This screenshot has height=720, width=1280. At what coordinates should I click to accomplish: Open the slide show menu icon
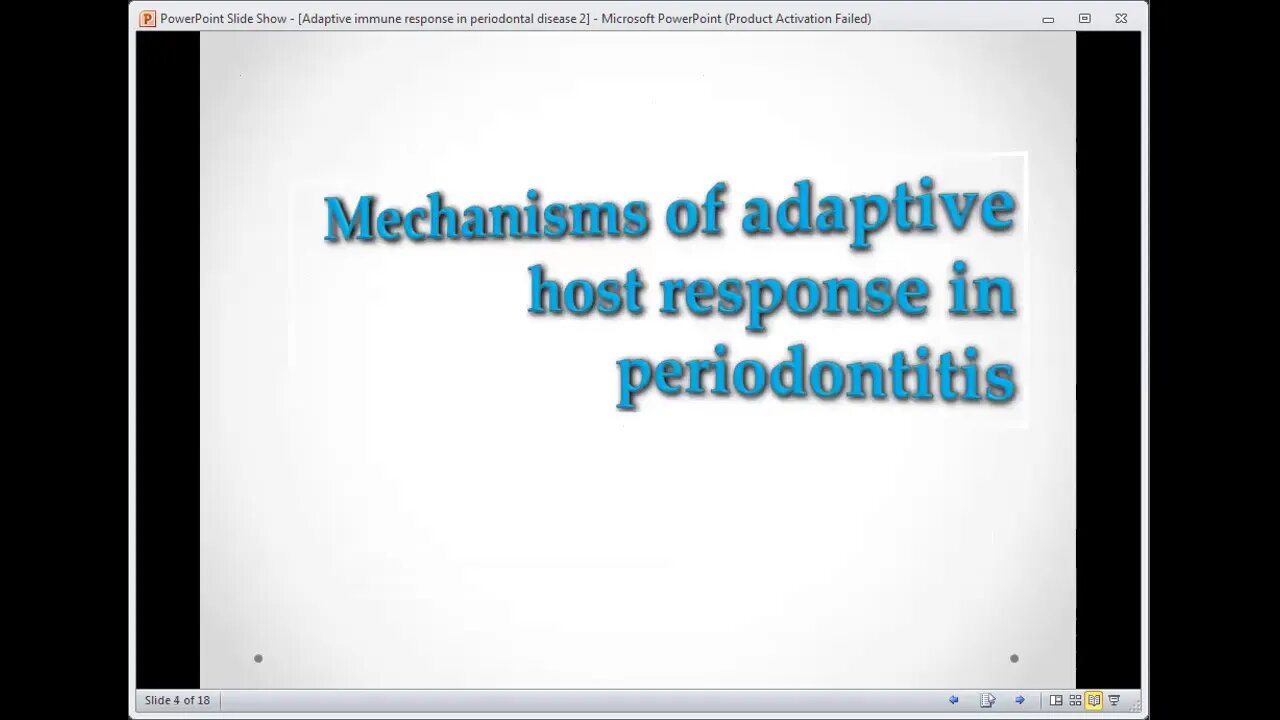(x=987, y=700)
